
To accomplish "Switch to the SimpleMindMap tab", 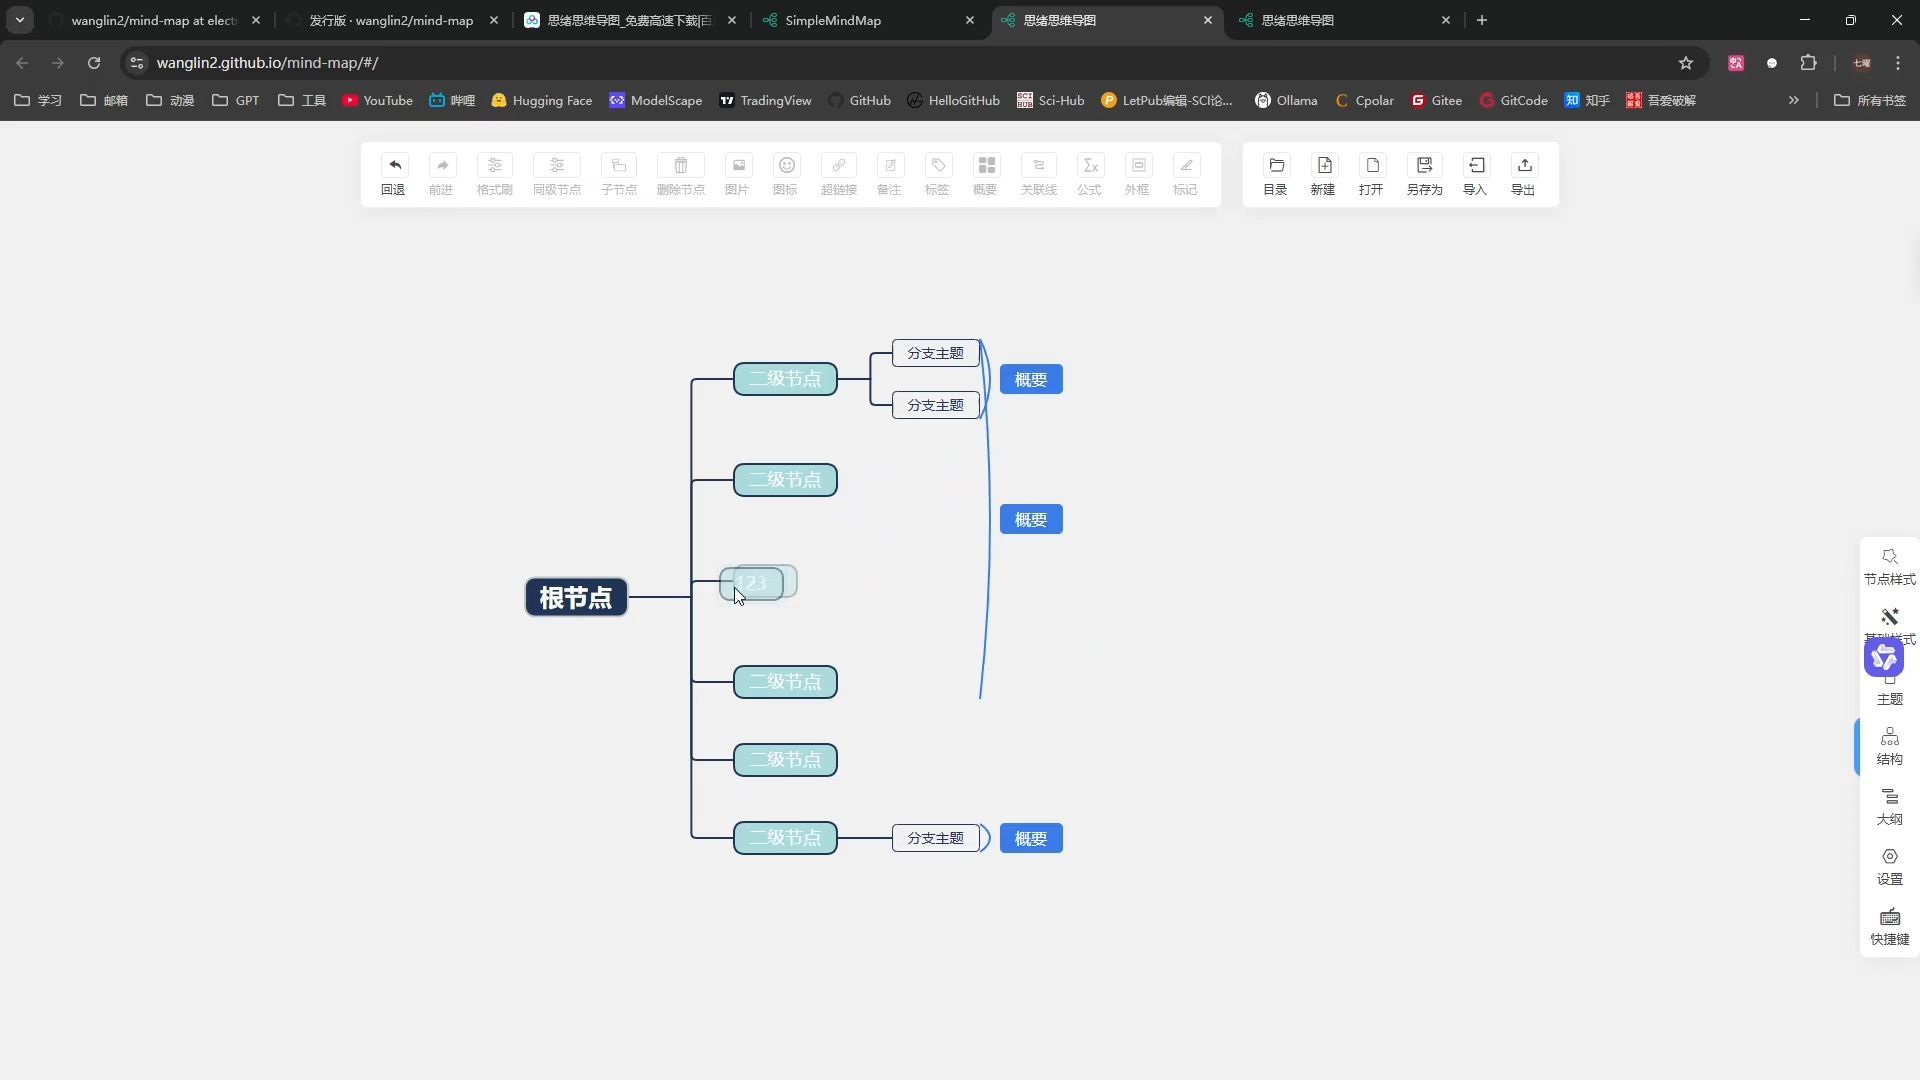I will point(868,20).
